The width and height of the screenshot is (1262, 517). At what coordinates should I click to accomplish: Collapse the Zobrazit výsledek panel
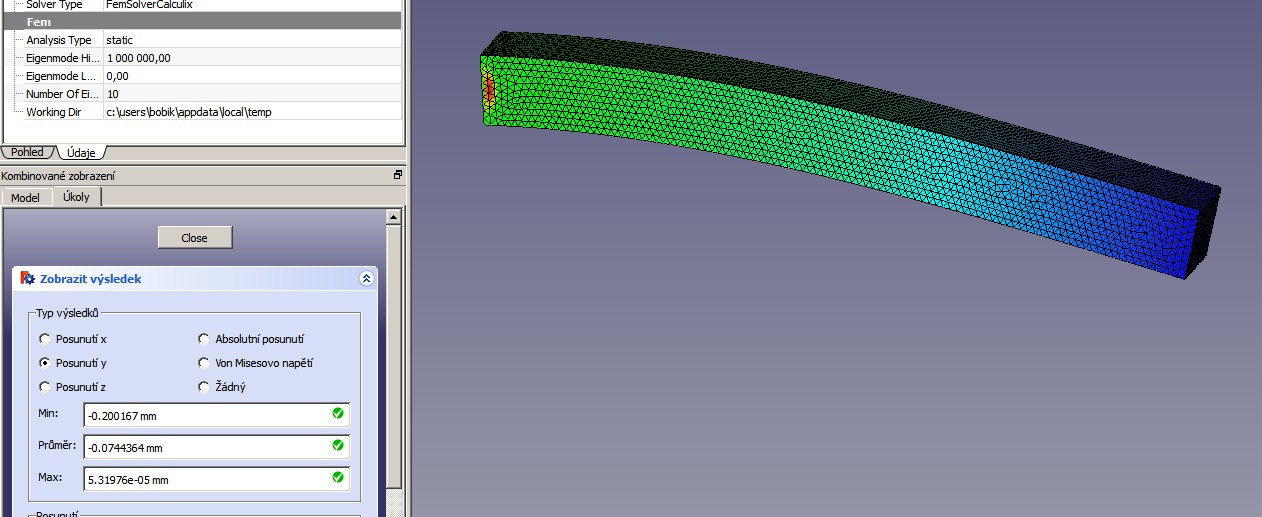coord(367,279)
